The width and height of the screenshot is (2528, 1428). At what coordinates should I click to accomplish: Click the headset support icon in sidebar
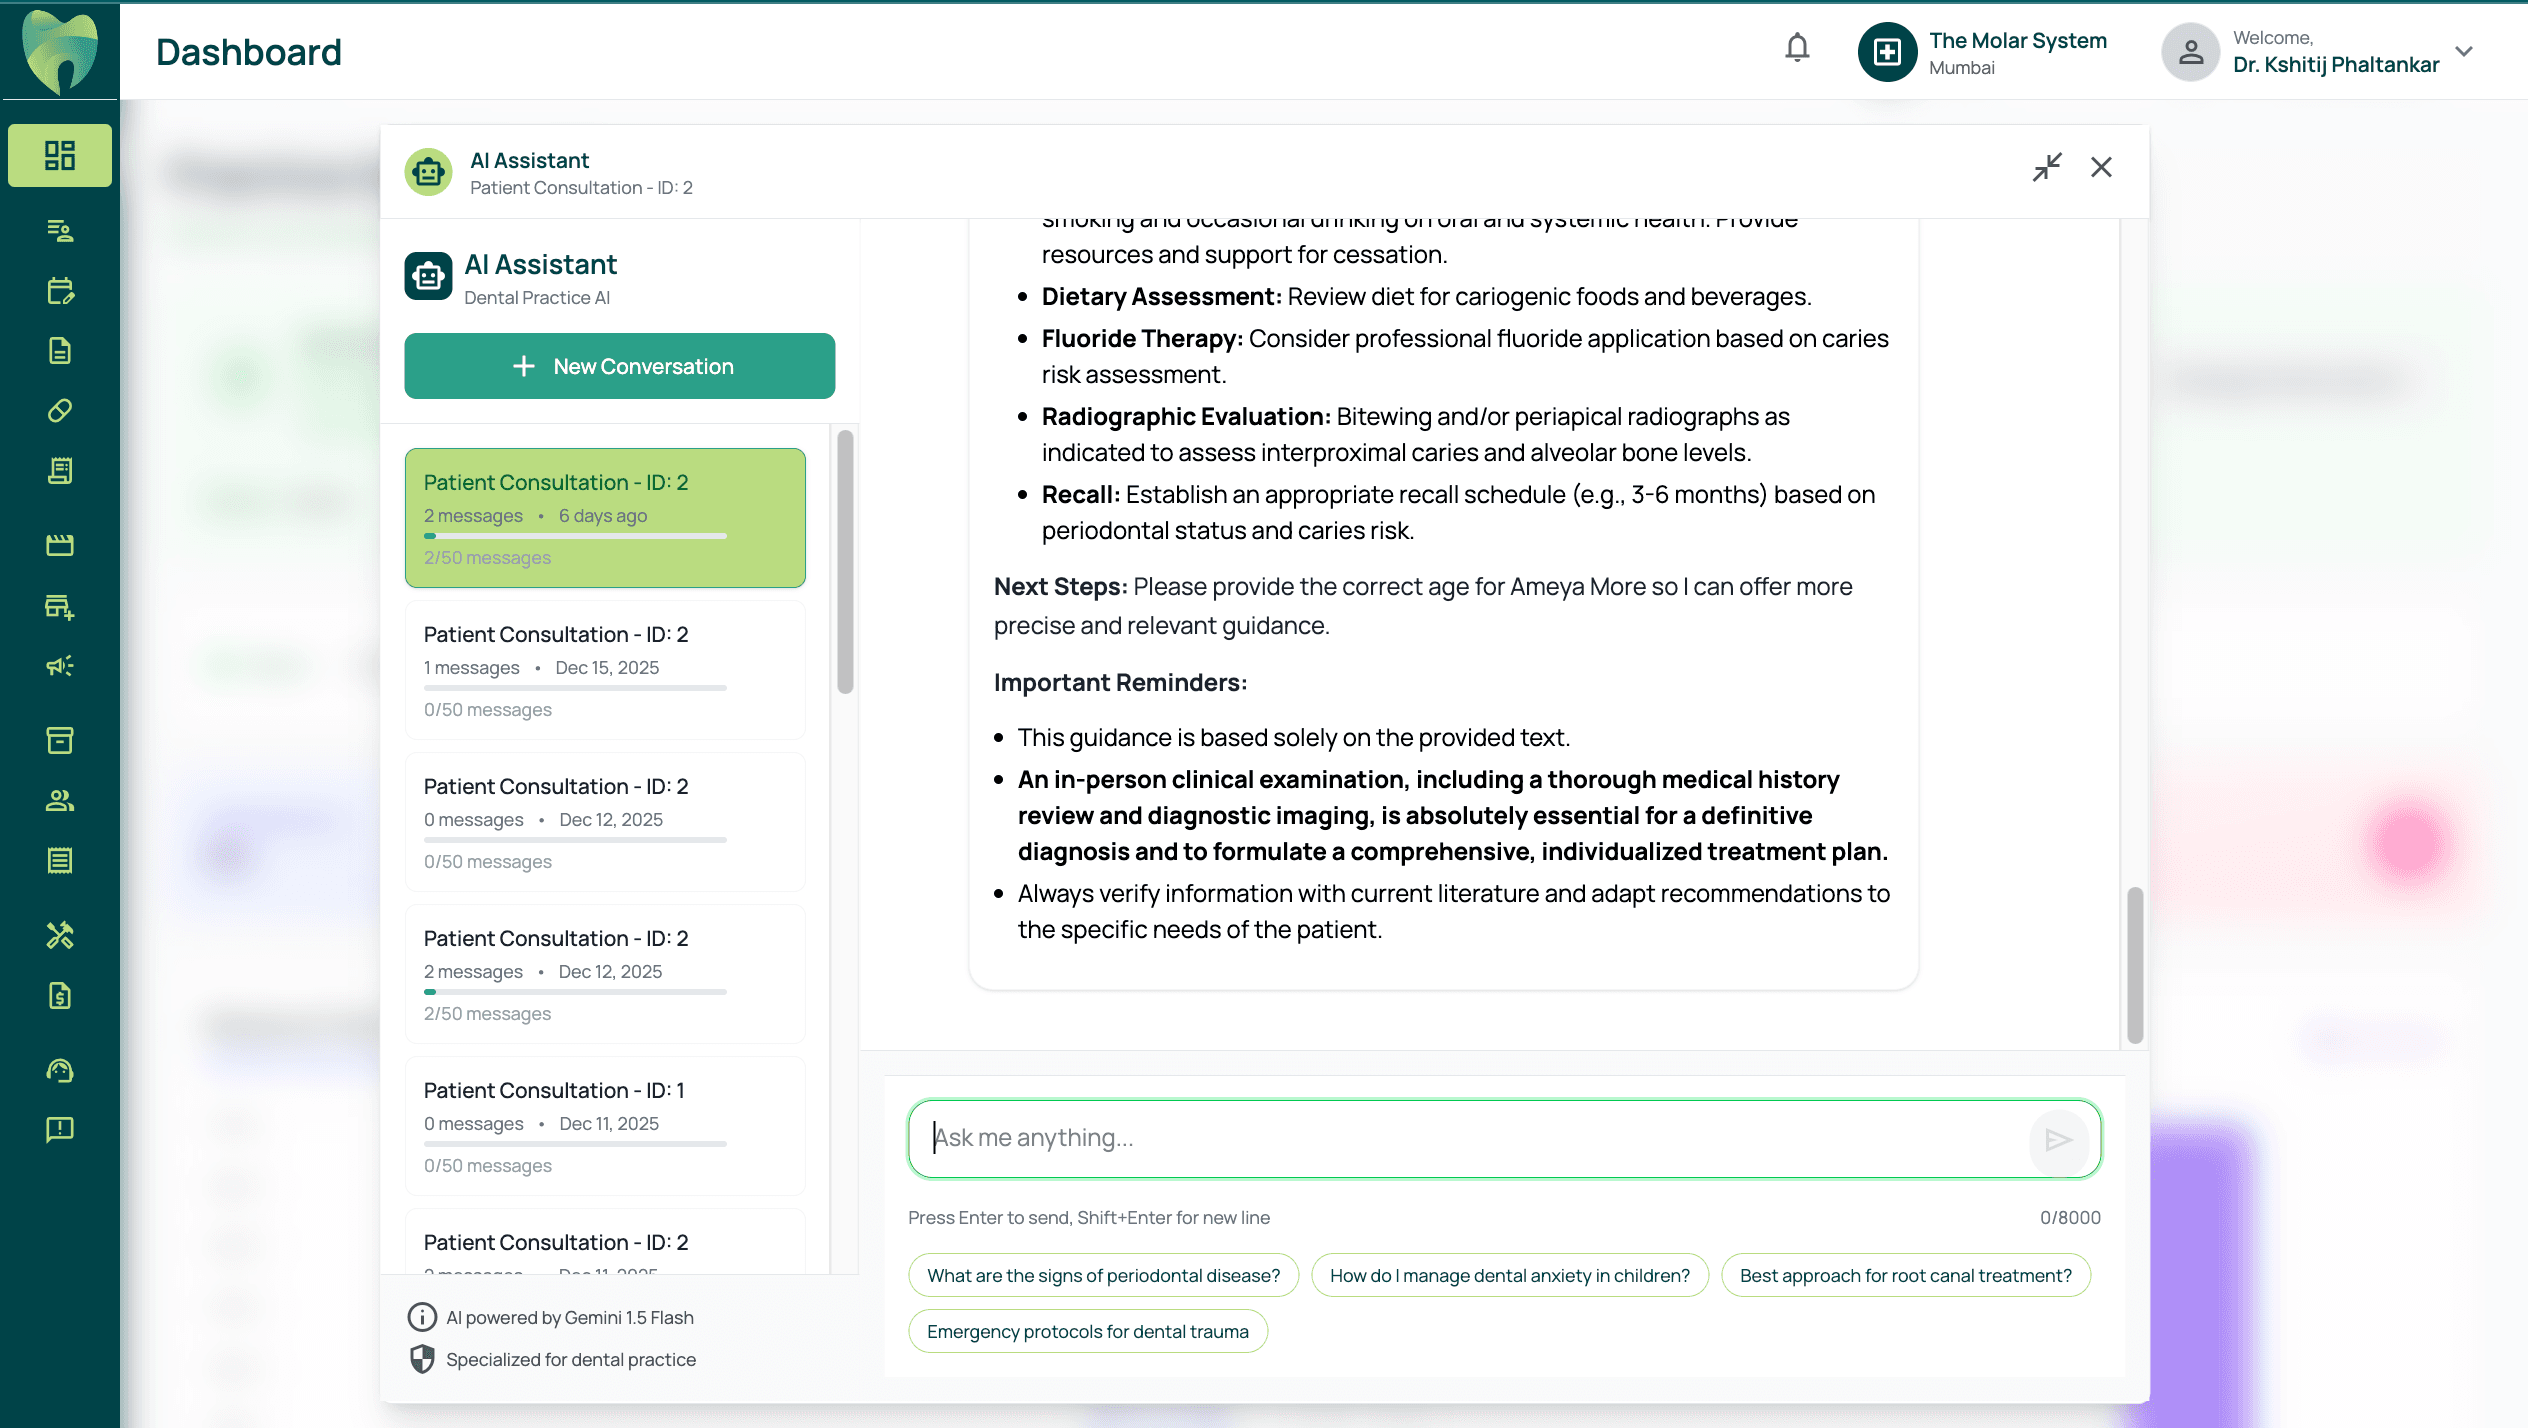(x=60, y=1071)
